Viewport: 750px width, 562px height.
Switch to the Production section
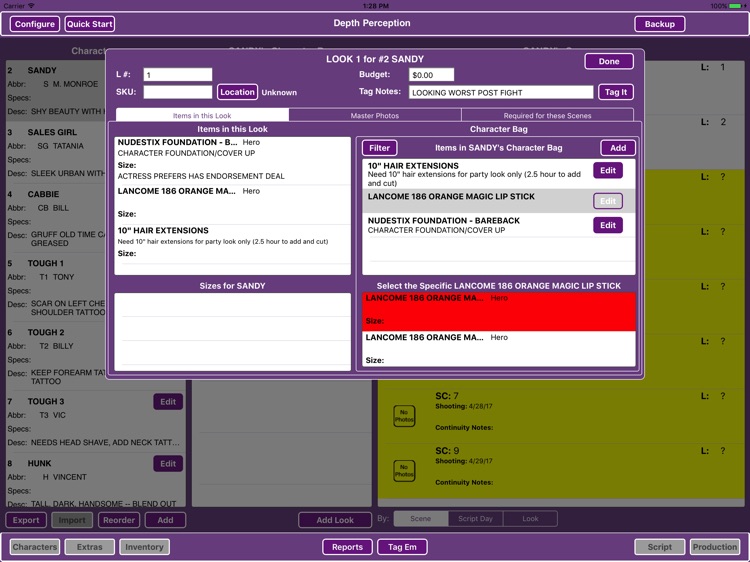(x=715, y=547)
